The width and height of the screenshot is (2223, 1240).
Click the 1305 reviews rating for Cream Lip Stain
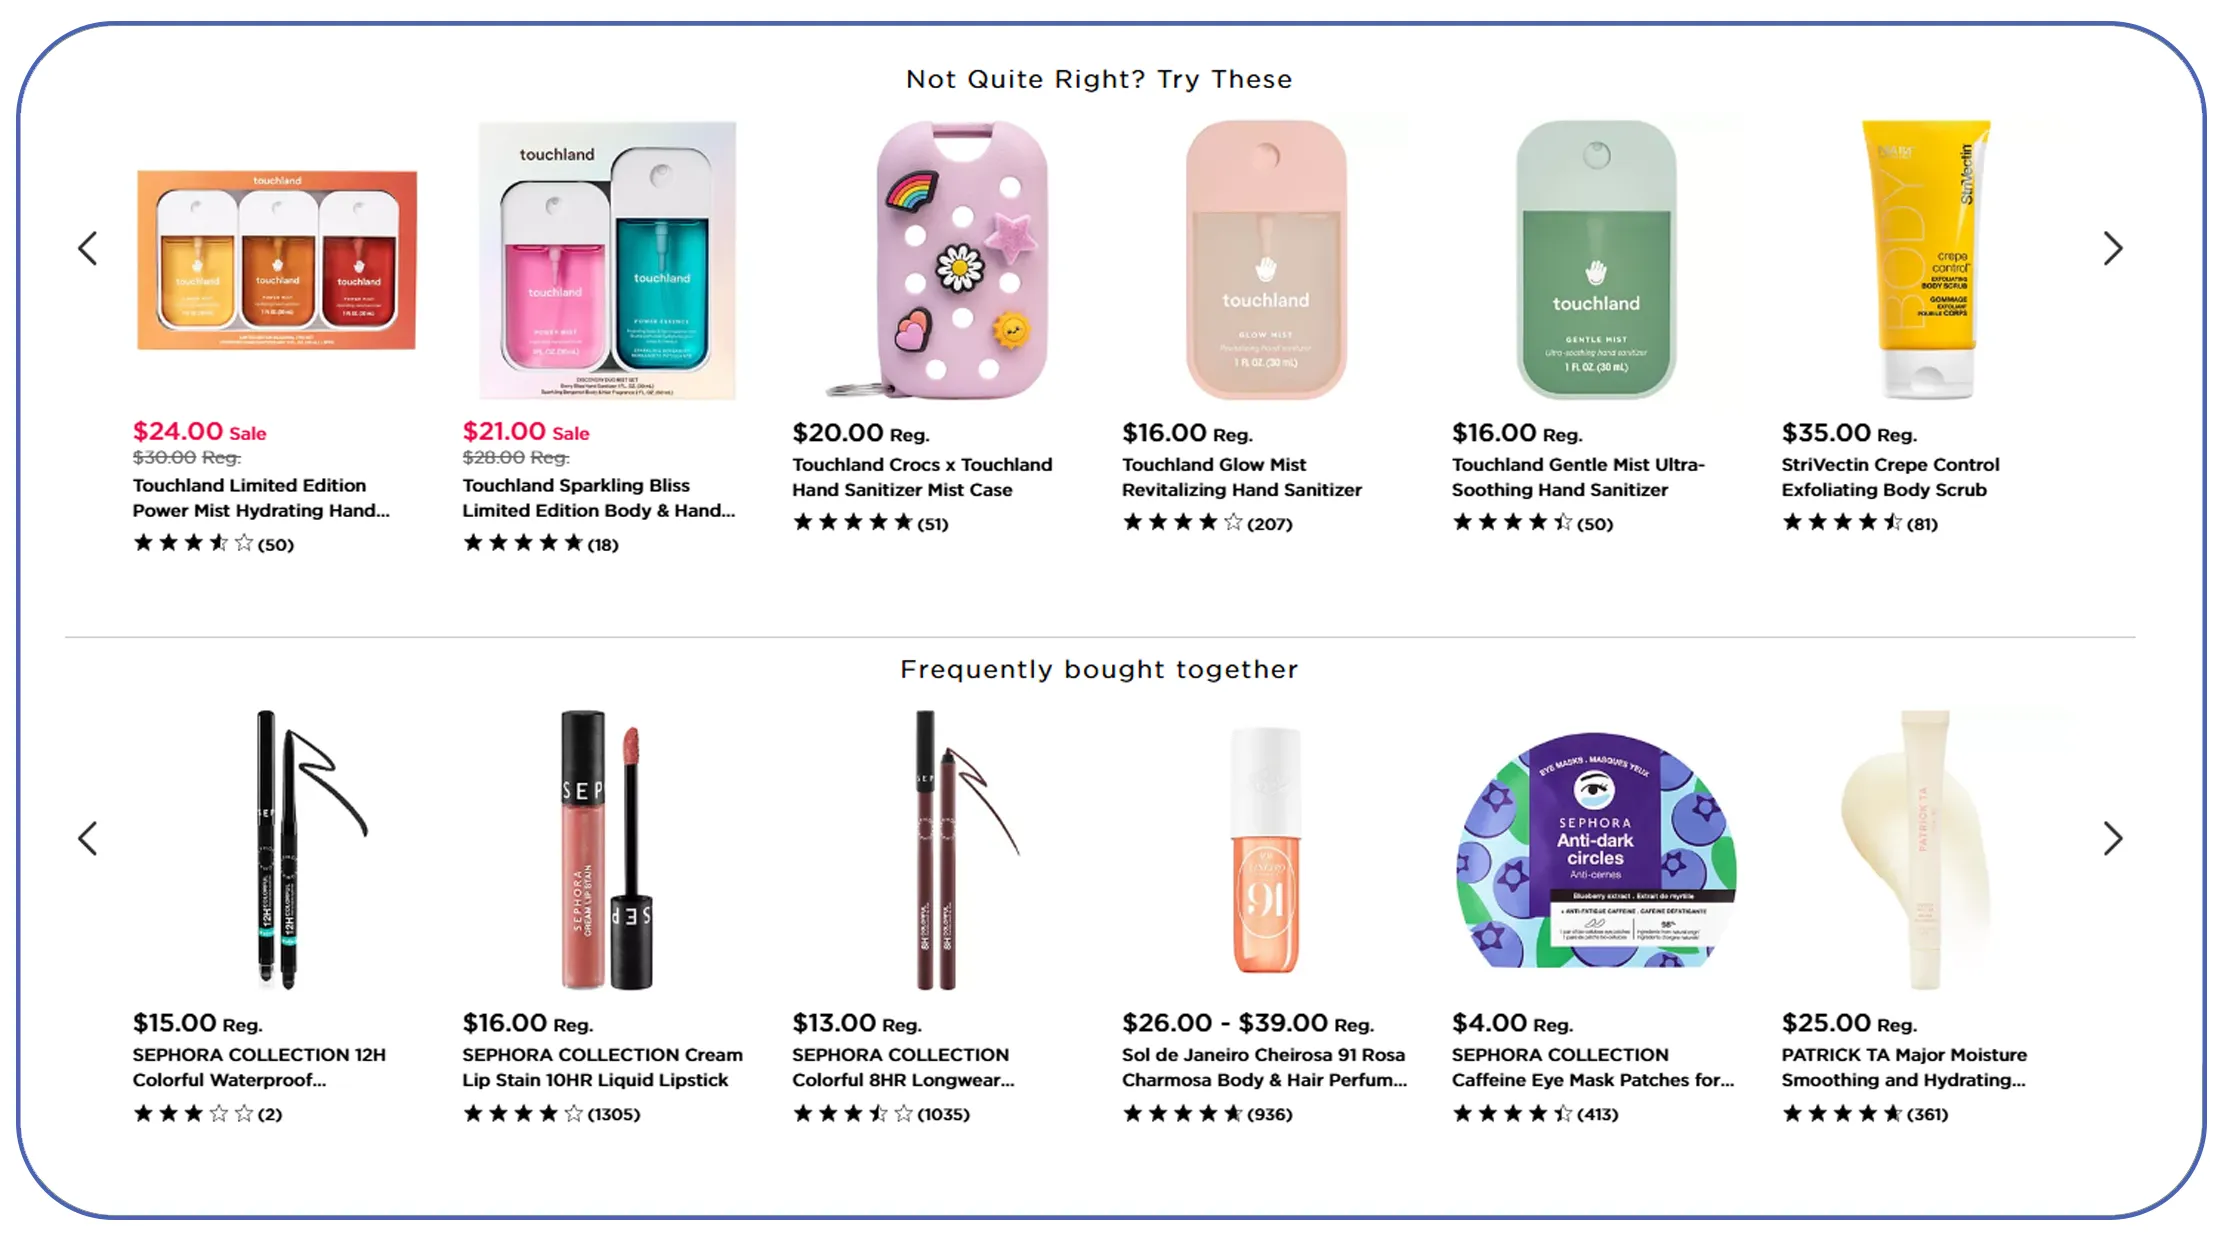coord(551,1114)
